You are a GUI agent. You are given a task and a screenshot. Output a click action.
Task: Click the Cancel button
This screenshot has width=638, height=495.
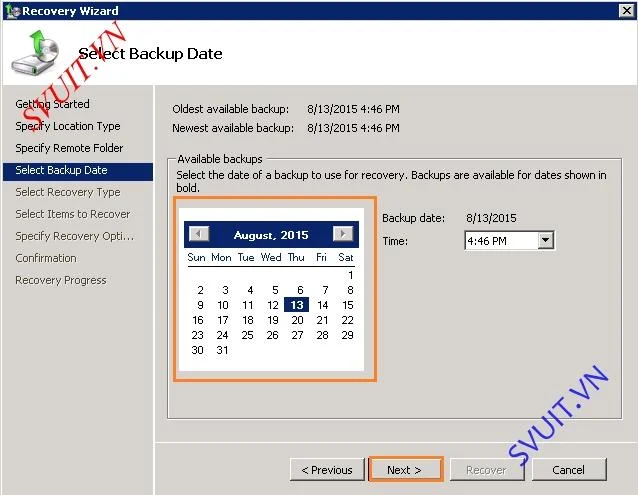point(569,470)
